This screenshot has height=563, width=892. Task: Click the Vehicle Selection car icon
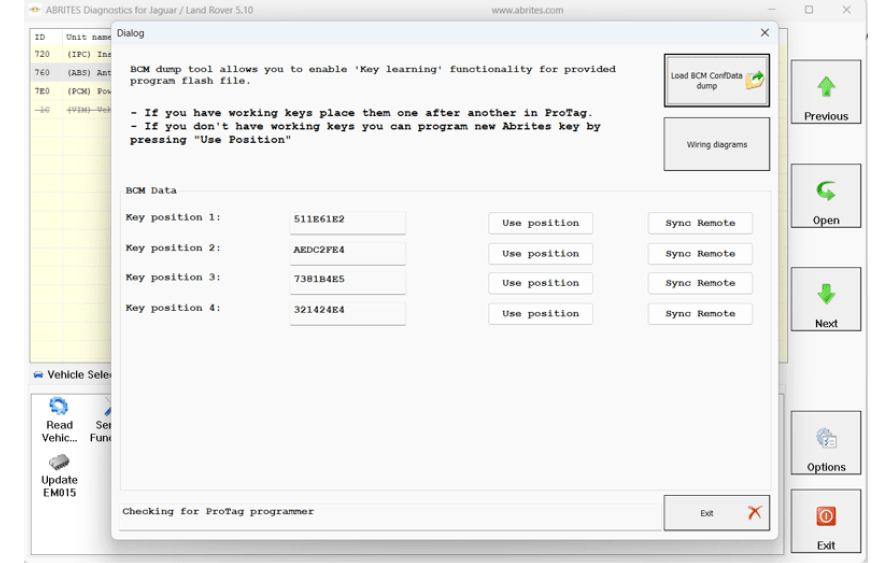tap(38, 375)
